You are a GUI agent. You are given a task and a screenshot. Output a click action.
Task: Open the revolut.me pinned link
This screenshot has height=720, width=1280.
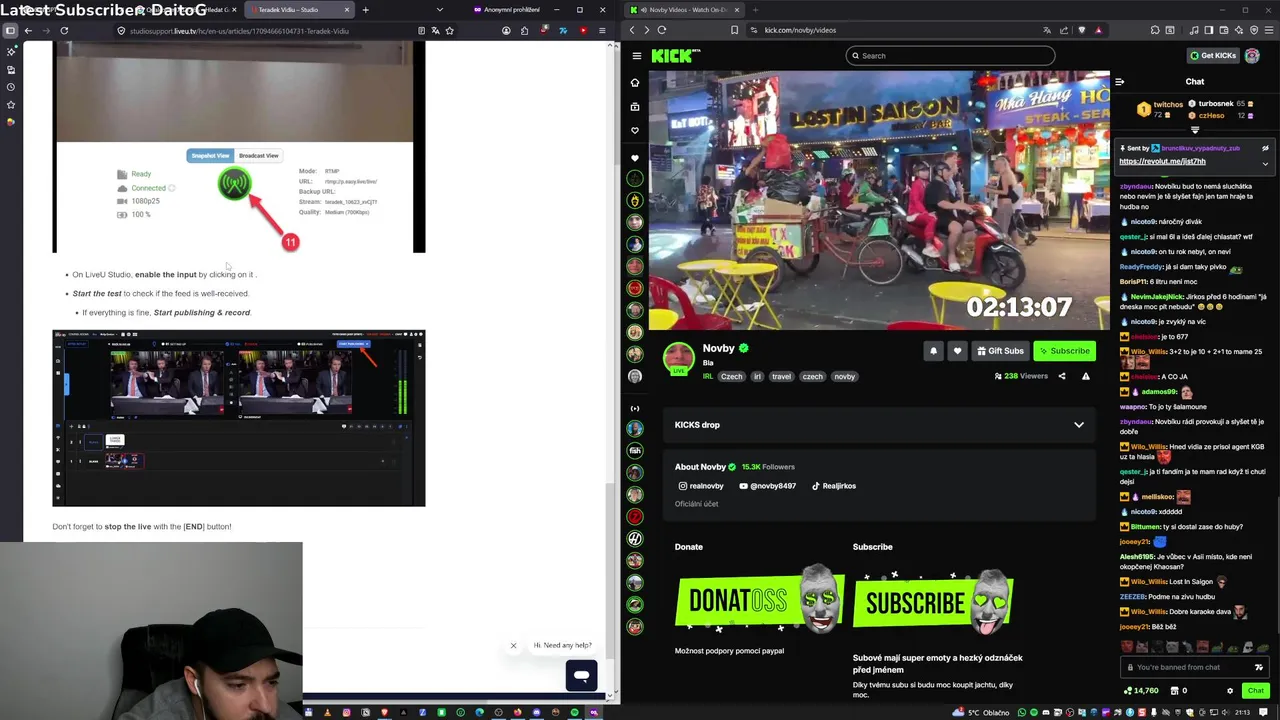pyautogui.click(x=1162, y=162)
